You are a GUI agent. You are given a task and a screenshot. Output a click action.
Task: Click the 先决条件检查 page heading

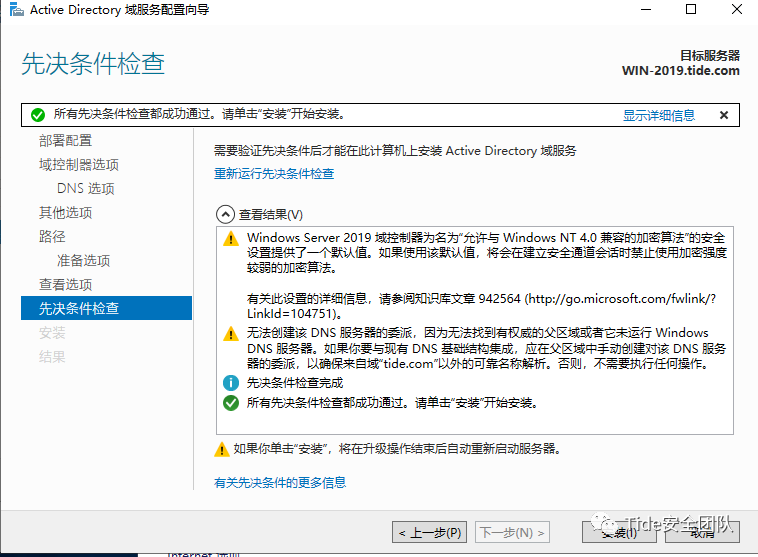[93, 63]
